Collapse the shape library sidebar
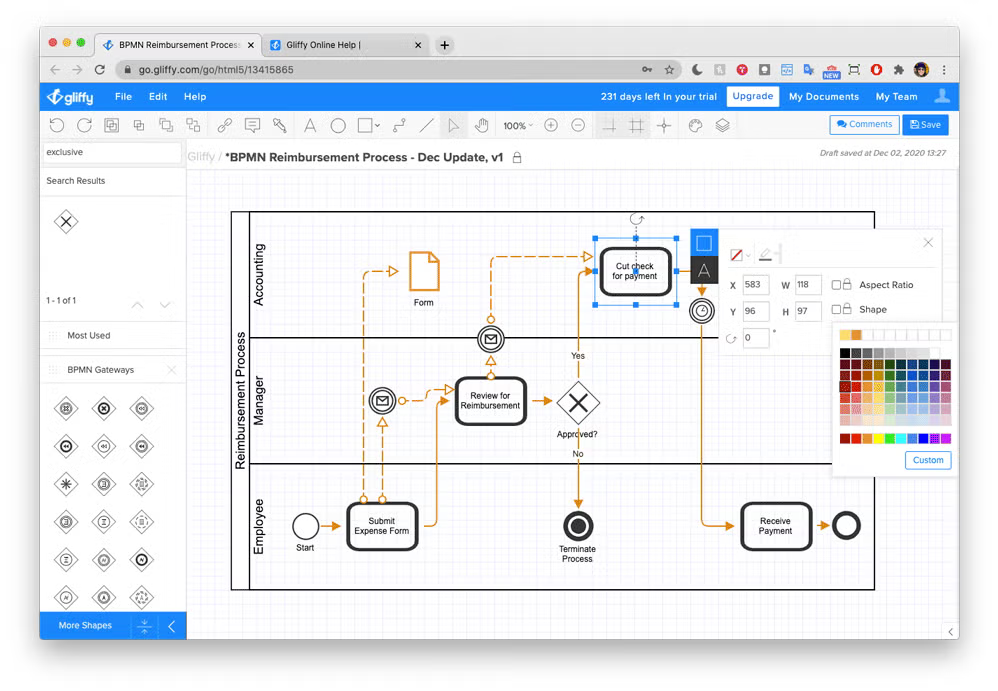 point(171,626)
